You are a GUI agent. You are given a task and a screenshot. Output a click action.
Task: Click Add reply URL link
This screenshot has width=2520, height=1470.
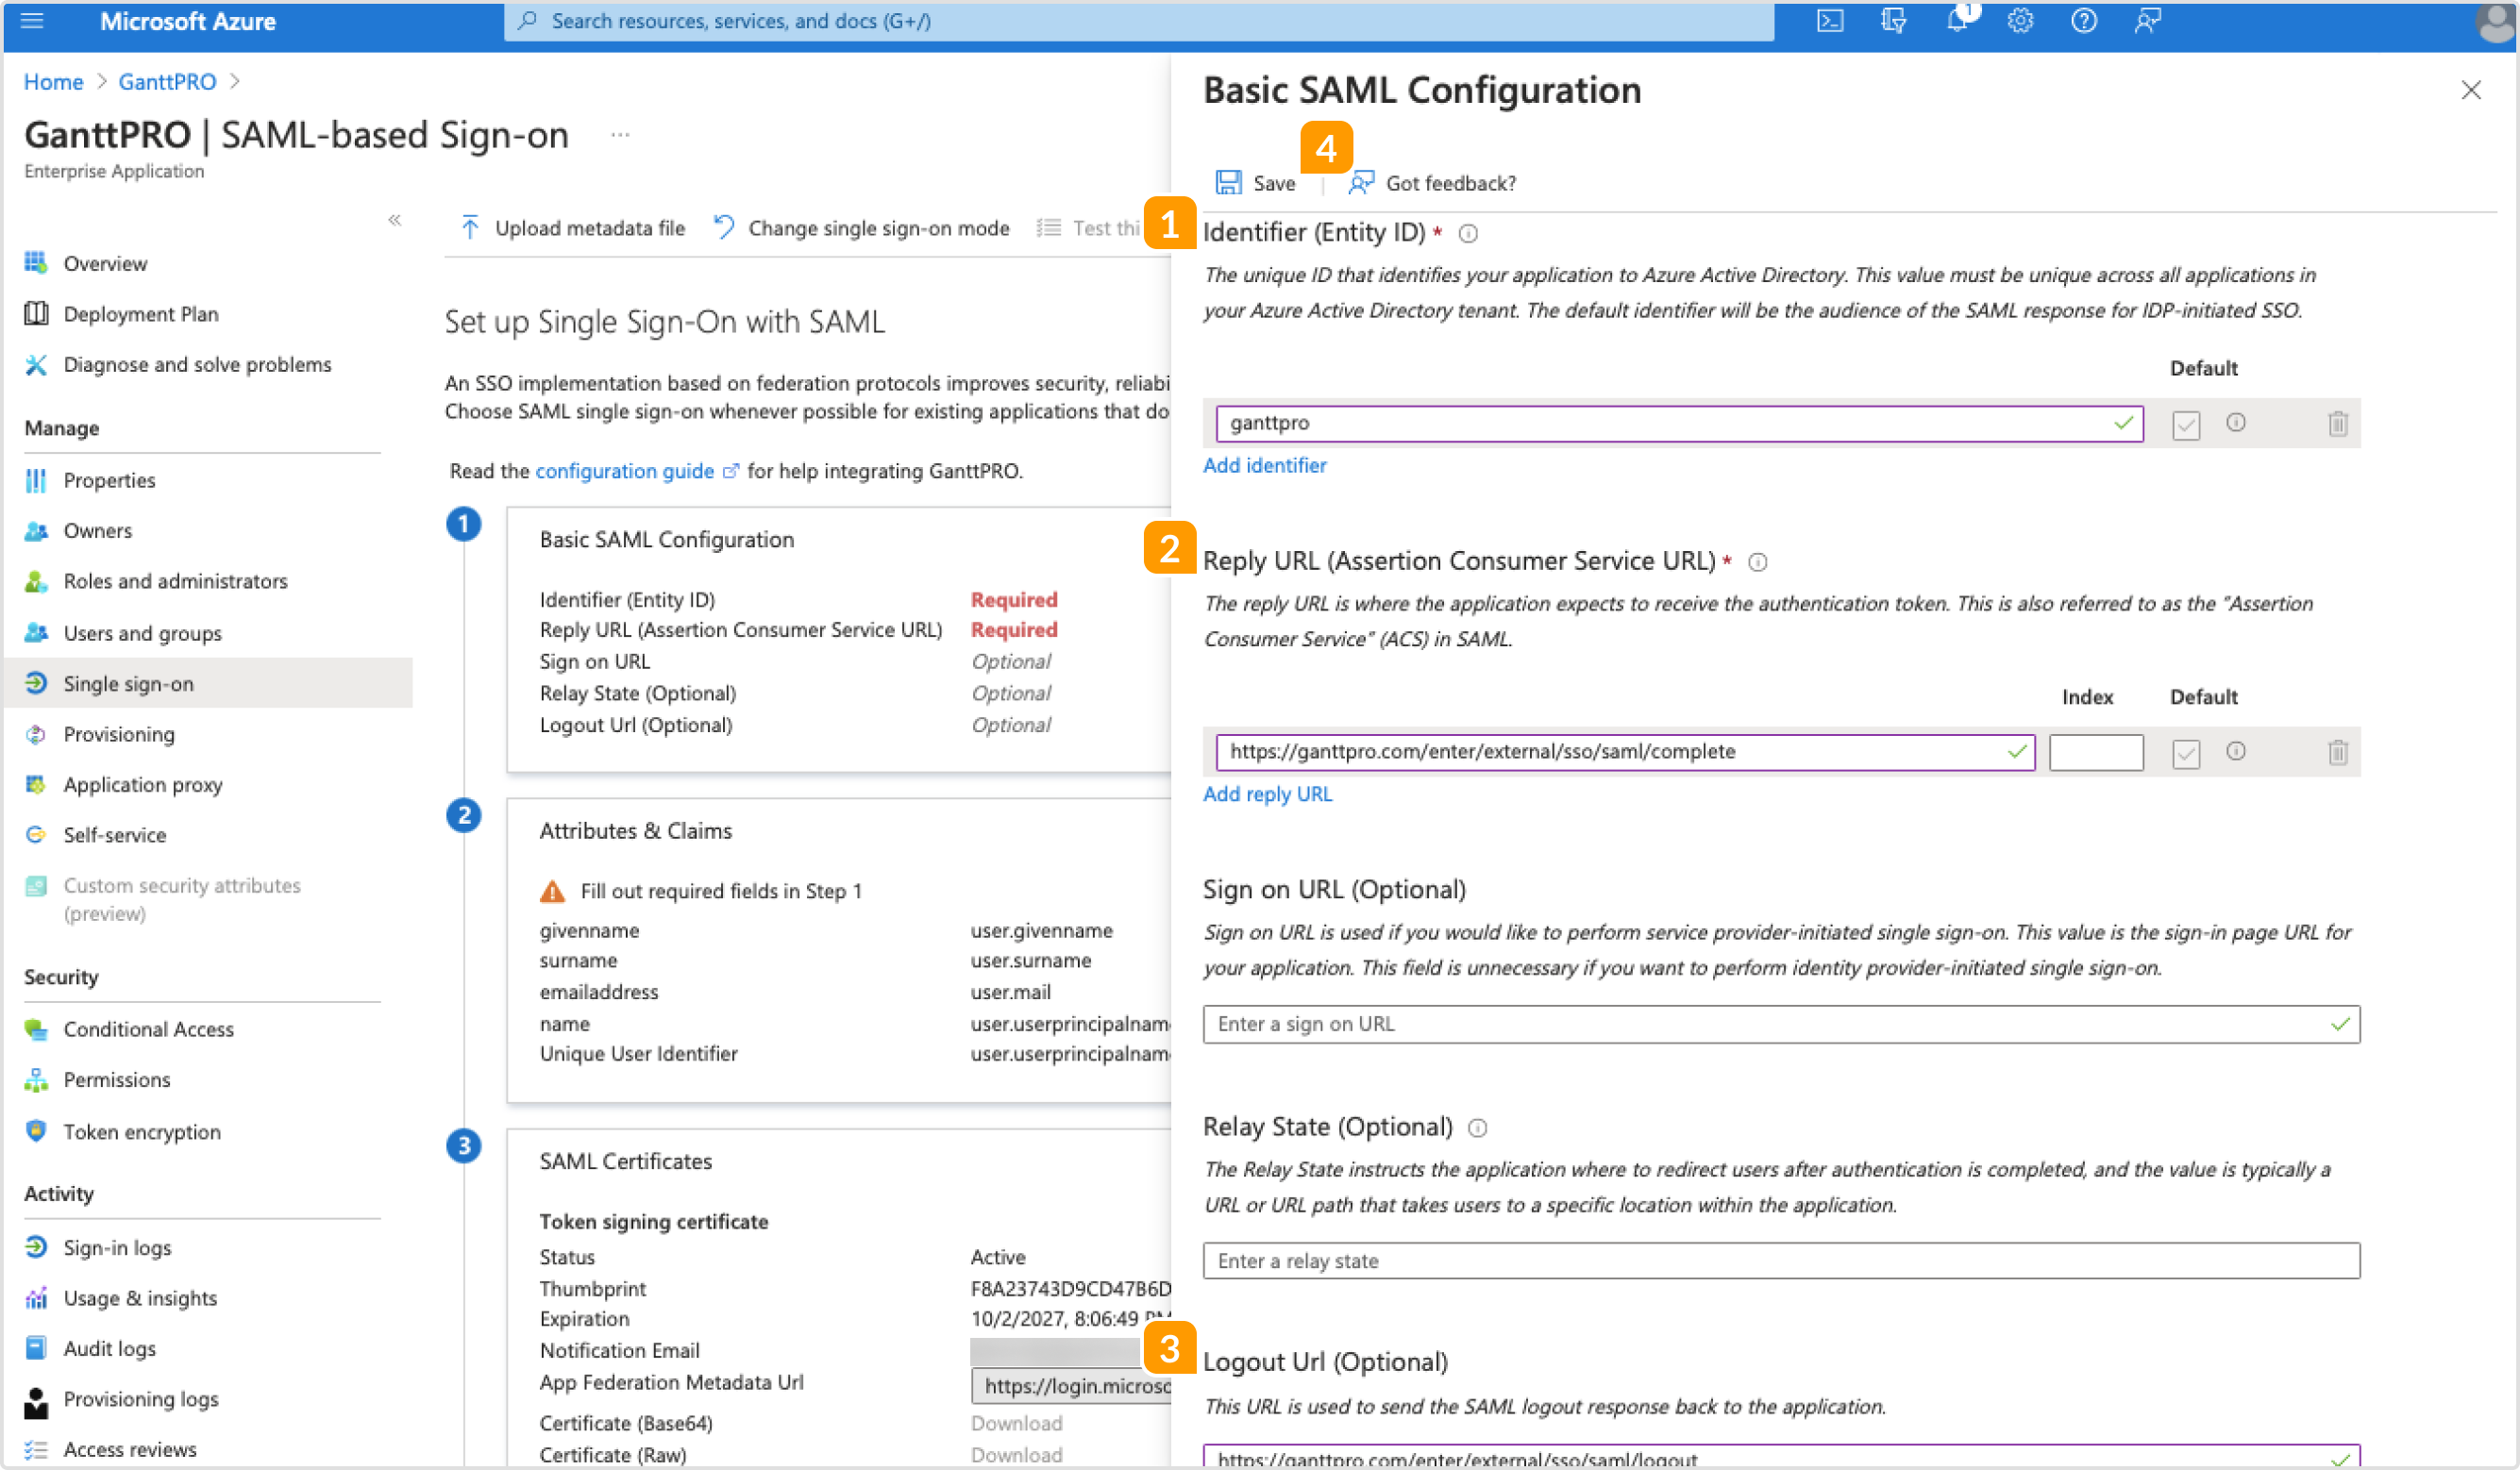coord(1267,794)
